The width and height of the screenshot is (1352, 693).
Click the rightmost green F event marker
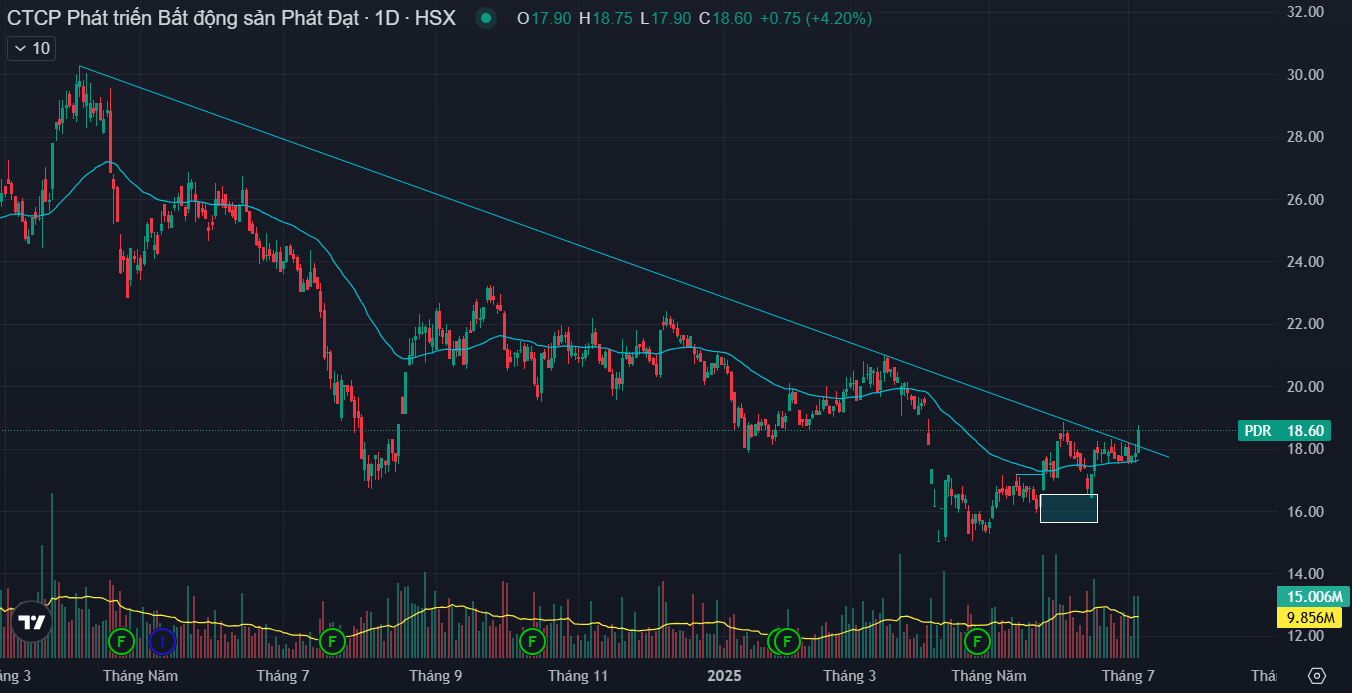coord(977,639)
